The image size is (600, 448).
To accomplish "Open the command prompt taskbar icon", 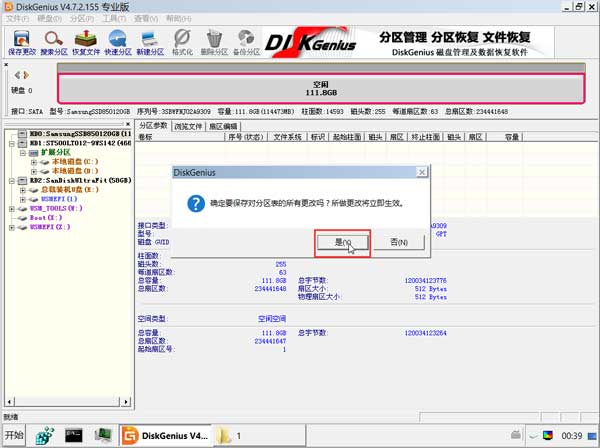I will [x=73, y=435].
